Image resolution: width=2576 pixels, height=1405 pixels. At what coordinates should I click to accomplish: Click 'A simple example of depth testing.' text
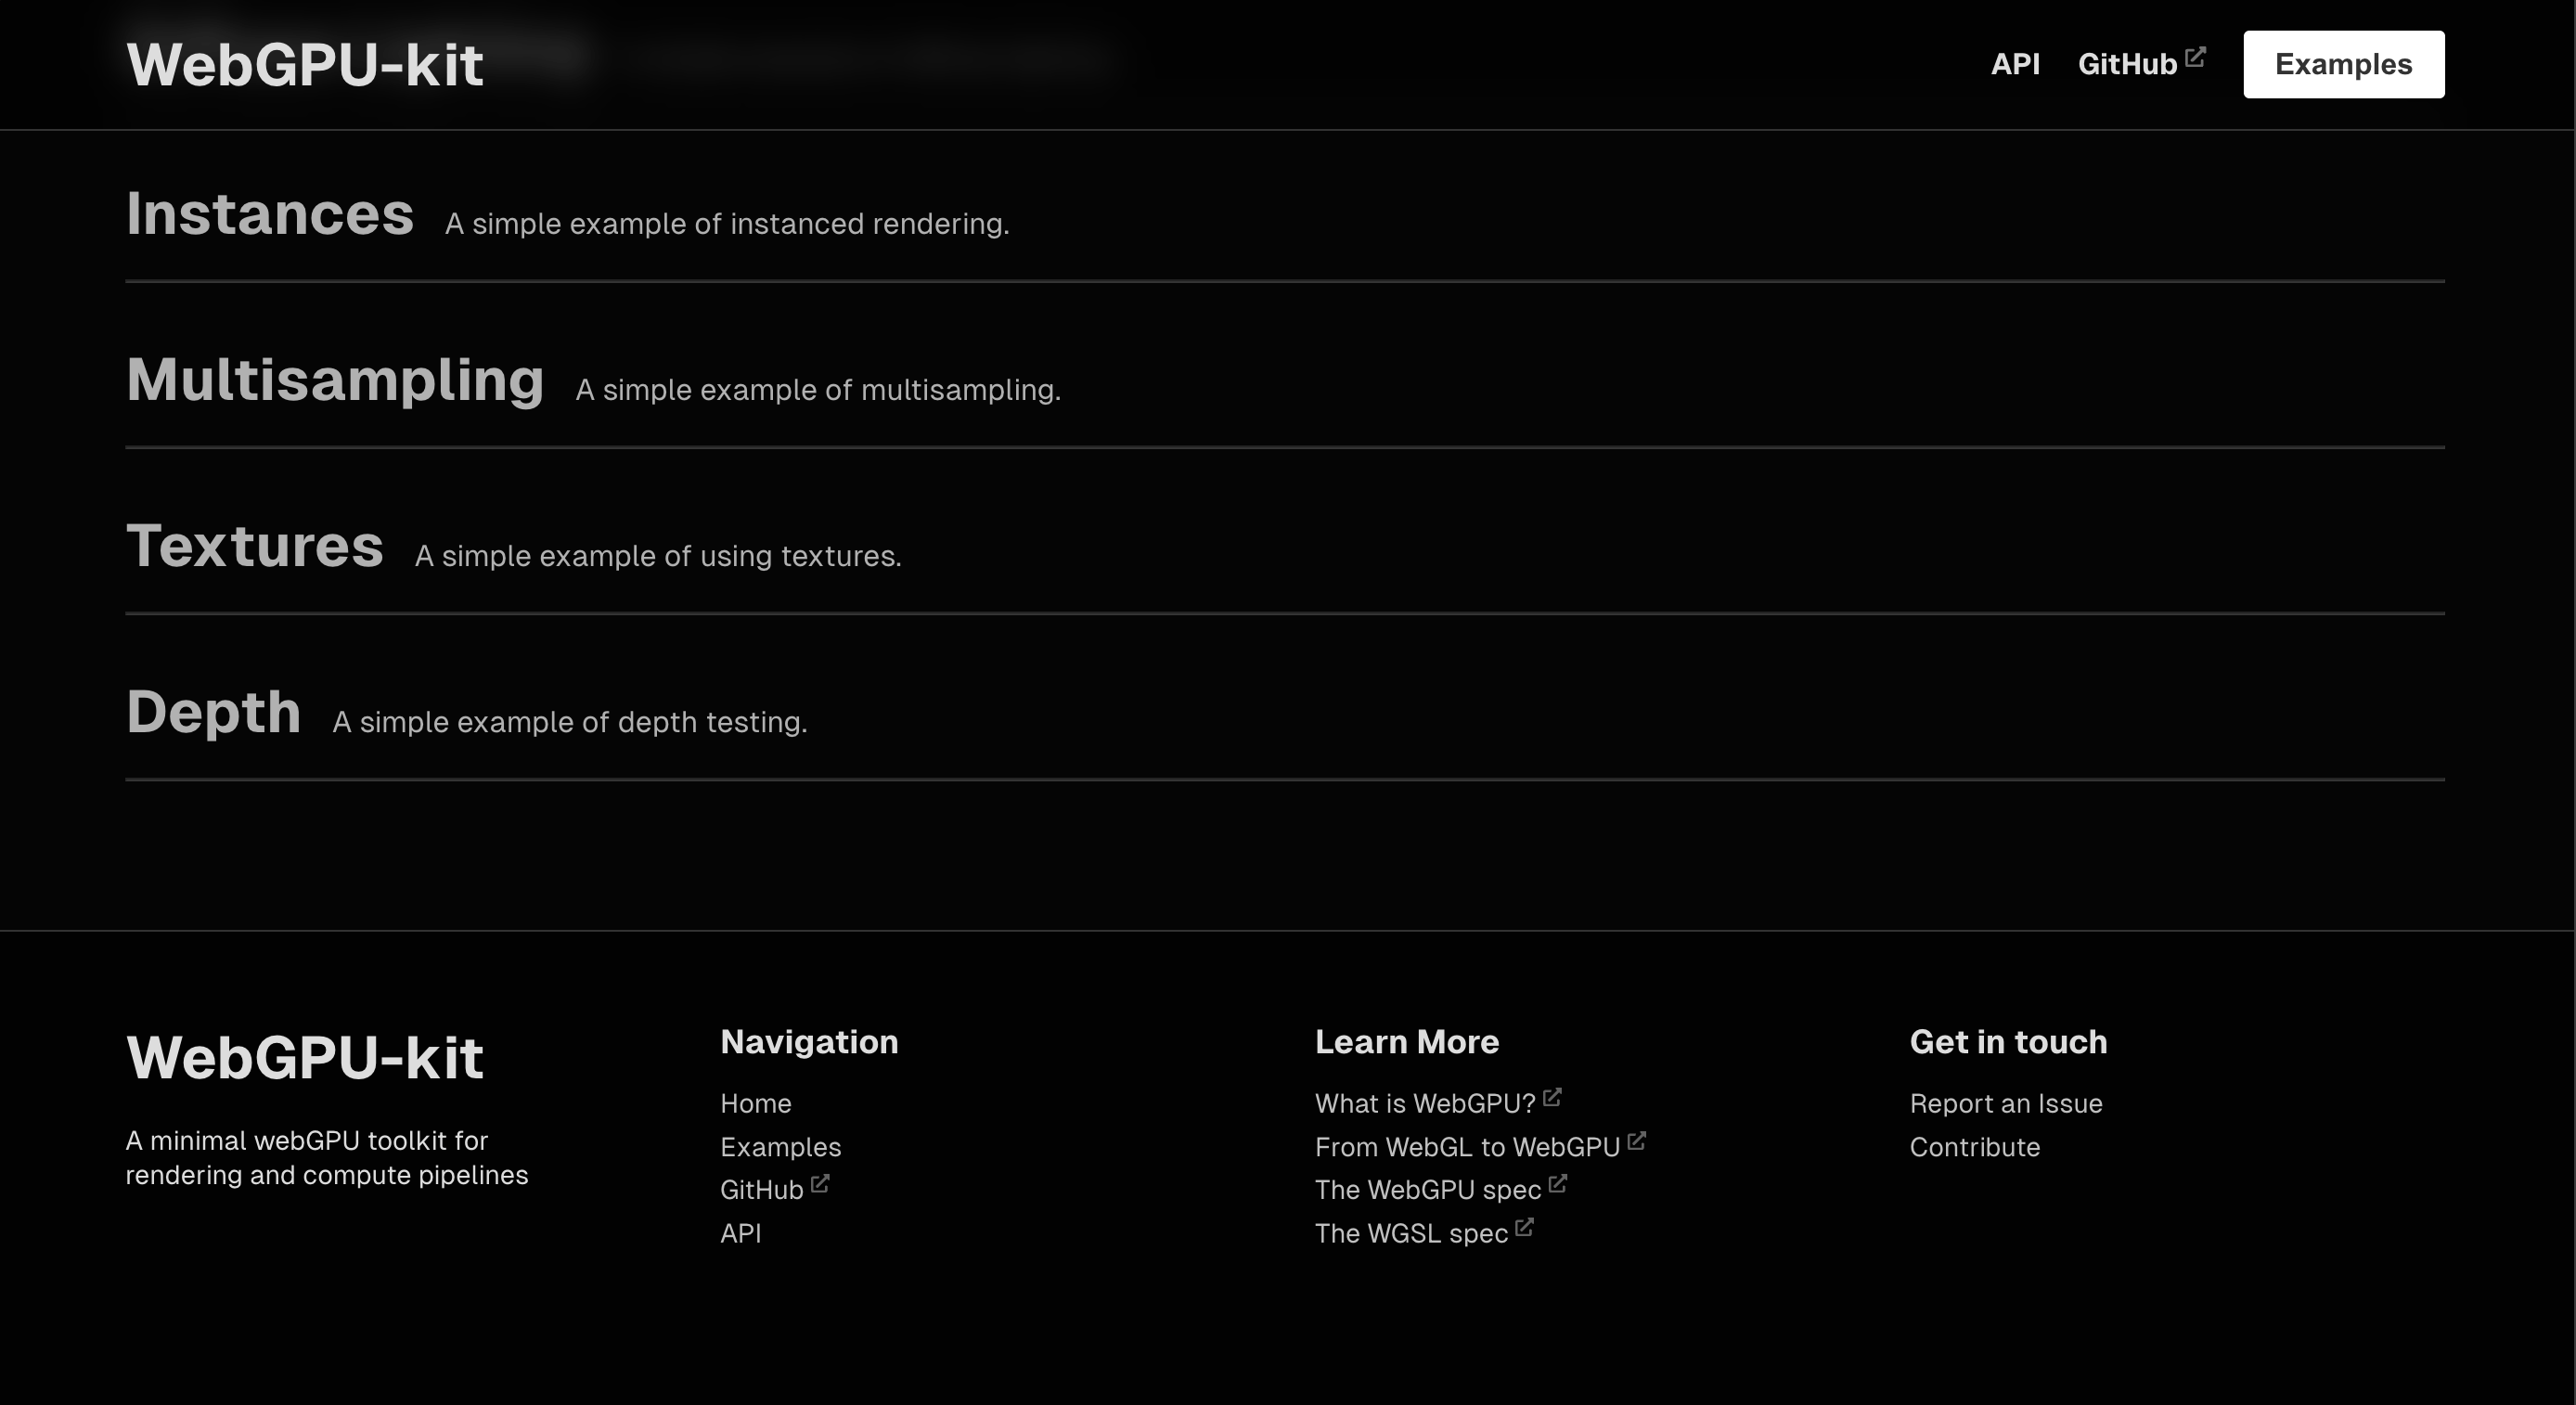point(570,721)
